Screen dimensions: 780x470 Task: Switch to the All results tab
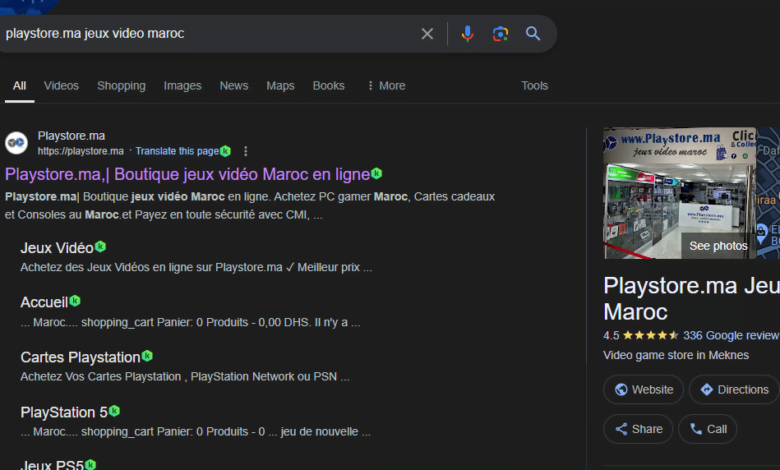(x=19, y=86)
